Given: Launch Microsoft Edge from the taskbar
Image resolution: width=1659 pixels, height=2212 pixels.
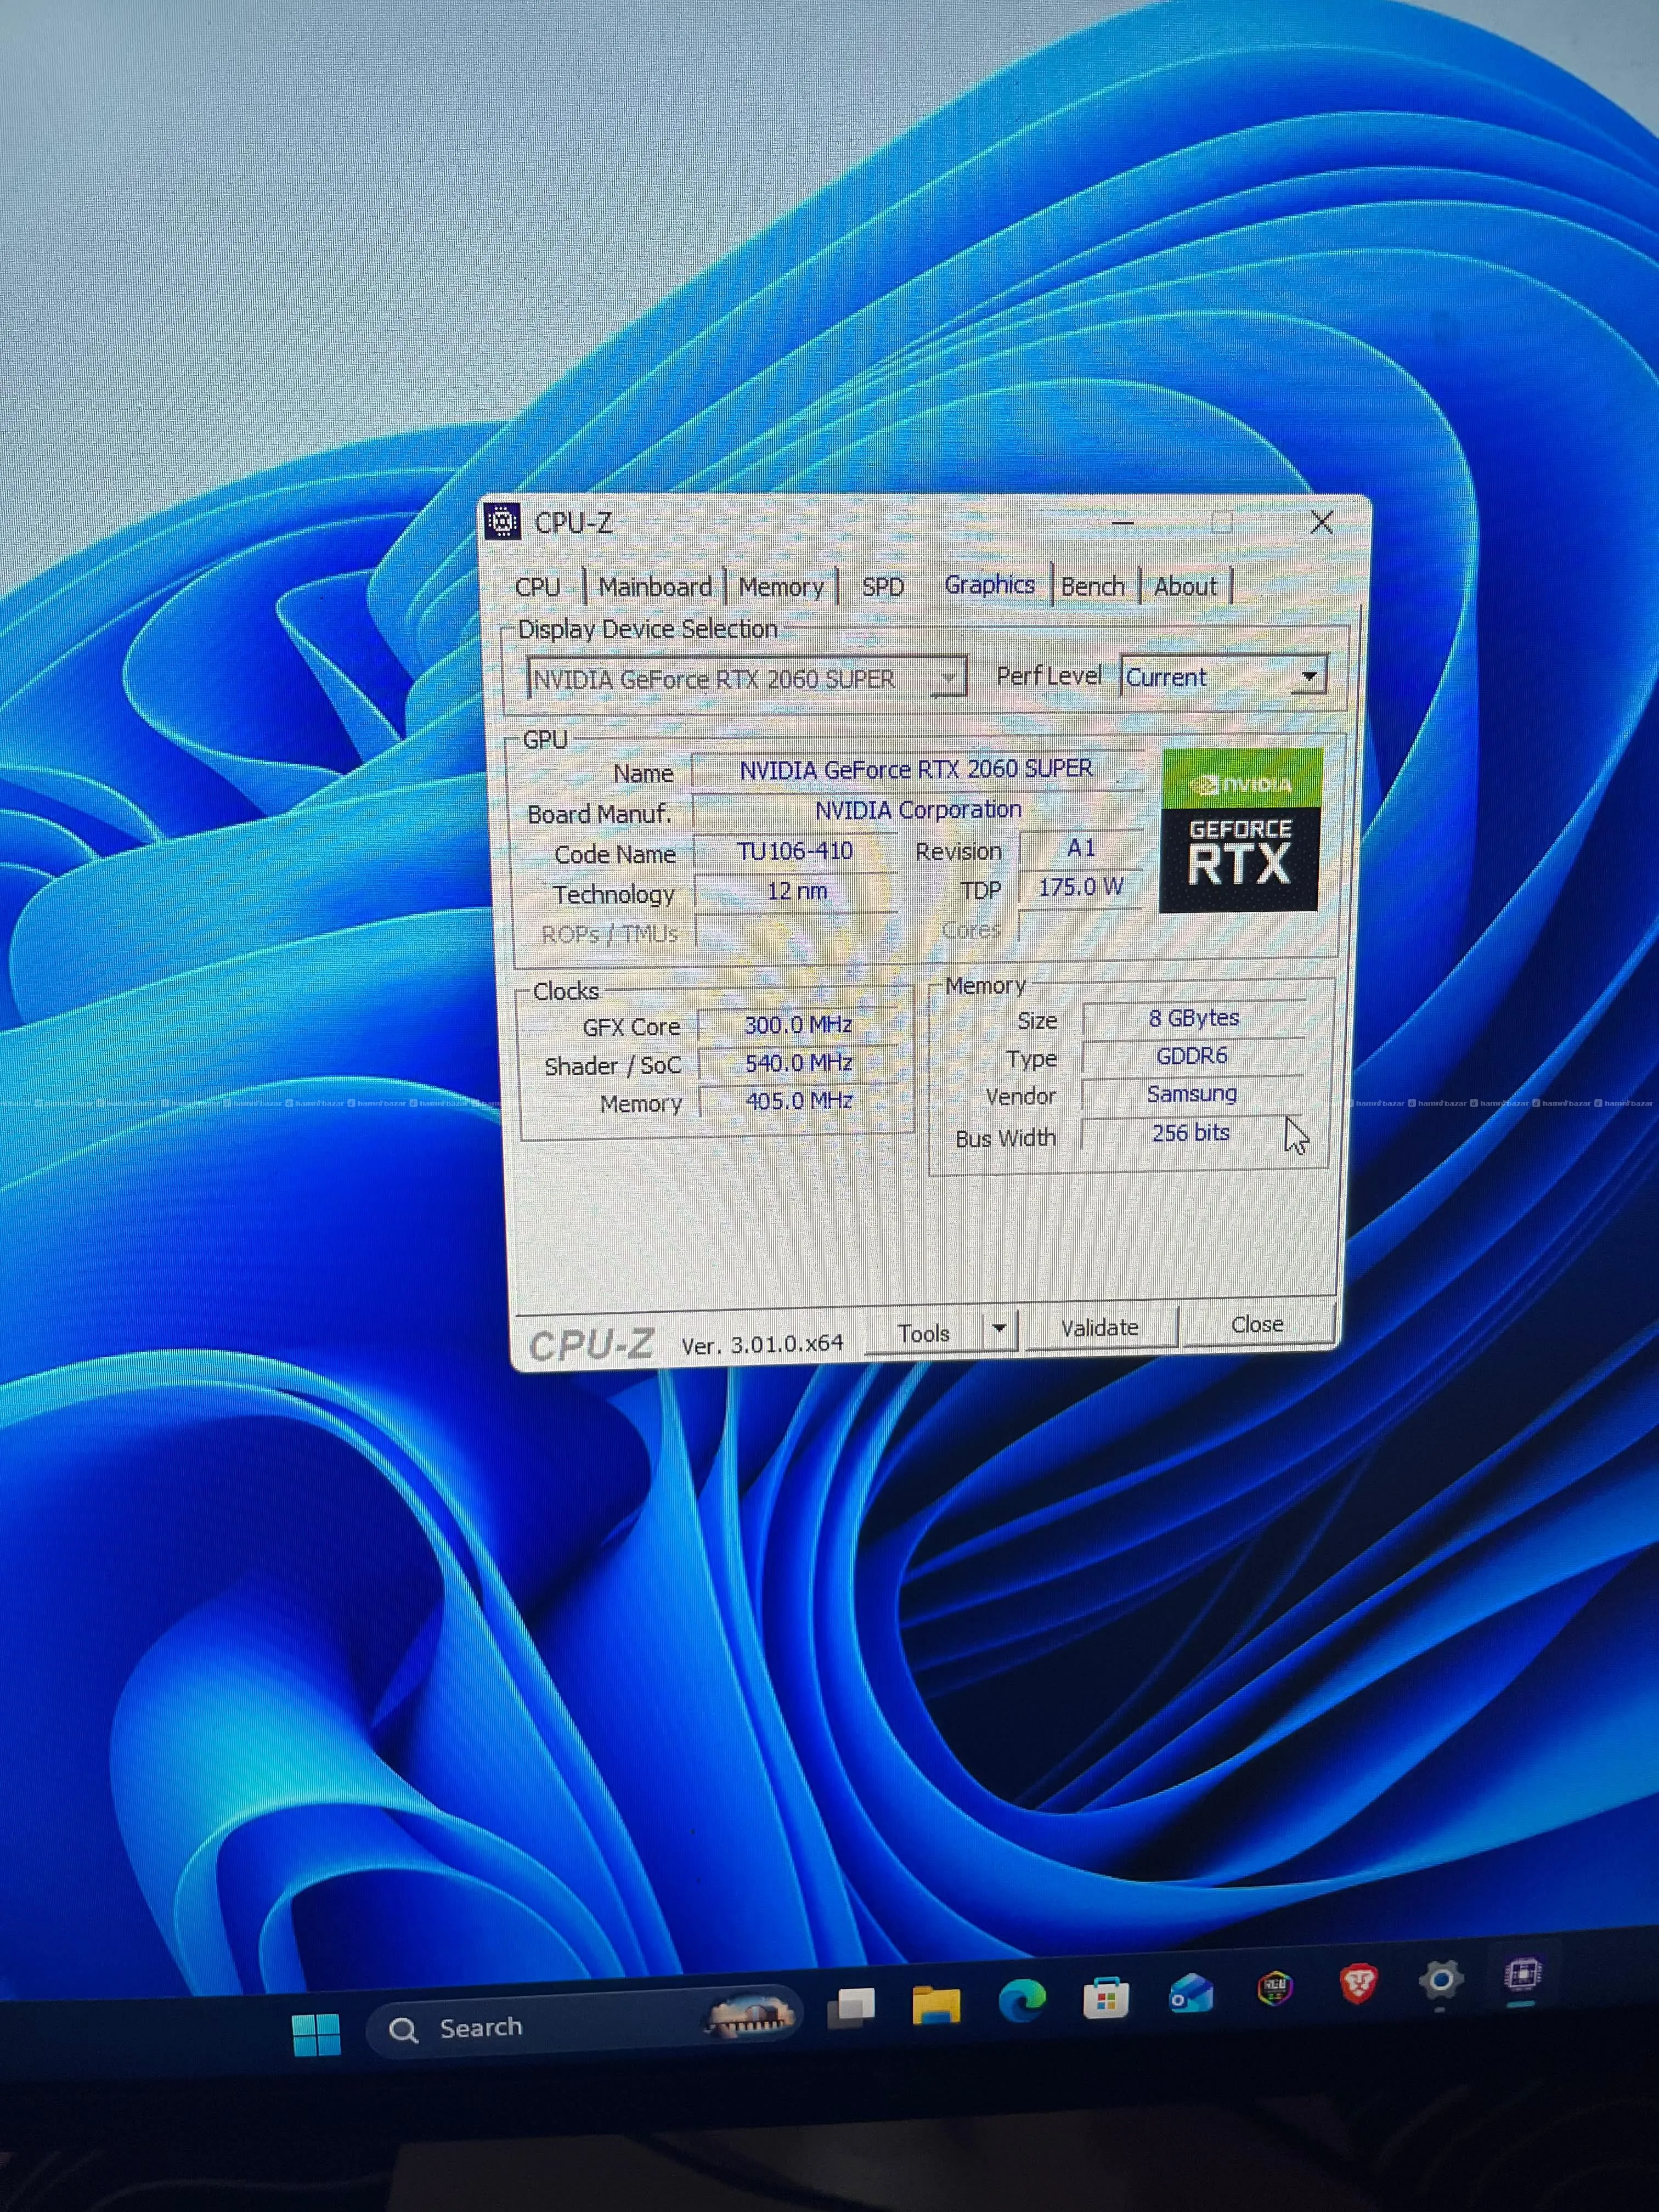Looking at the screenshot, I should pos(1022,2001).
